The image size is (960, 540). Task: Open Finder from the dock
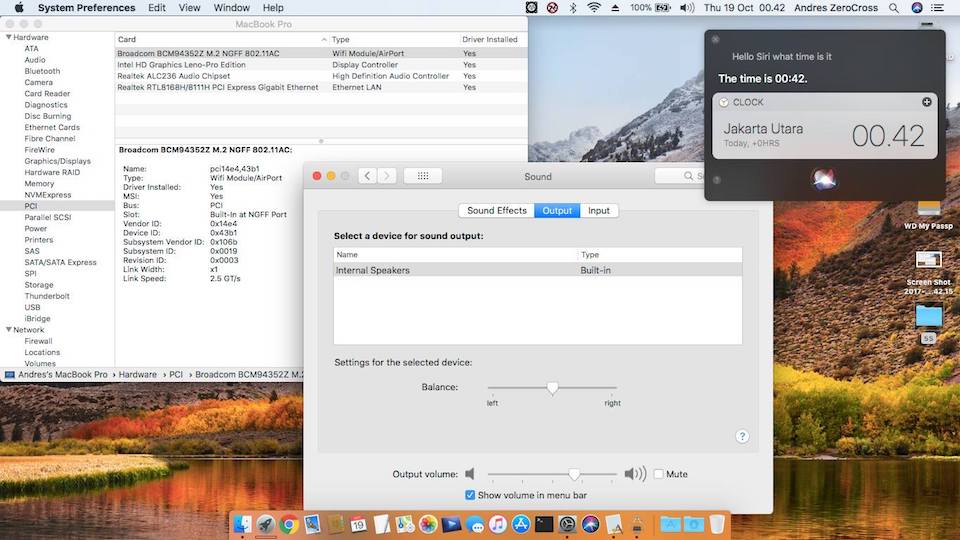click(242, 524)
